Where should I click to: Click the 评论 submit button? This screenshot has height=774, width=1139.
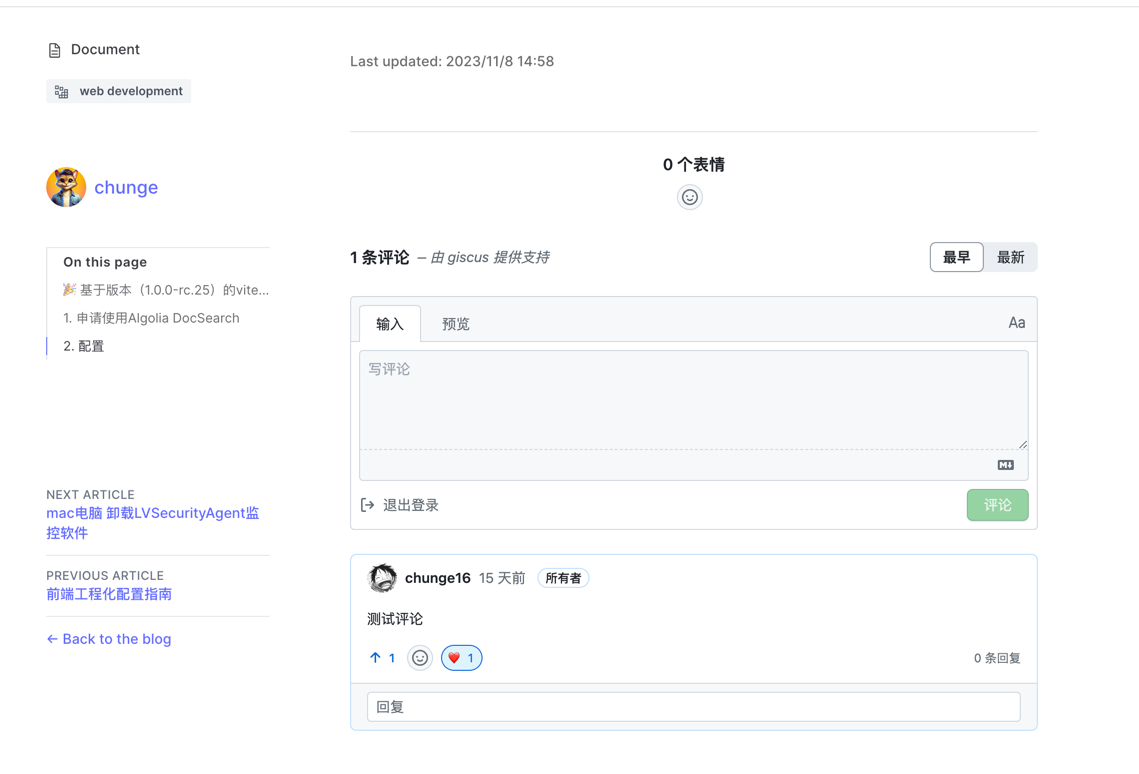tap(997, 505)
